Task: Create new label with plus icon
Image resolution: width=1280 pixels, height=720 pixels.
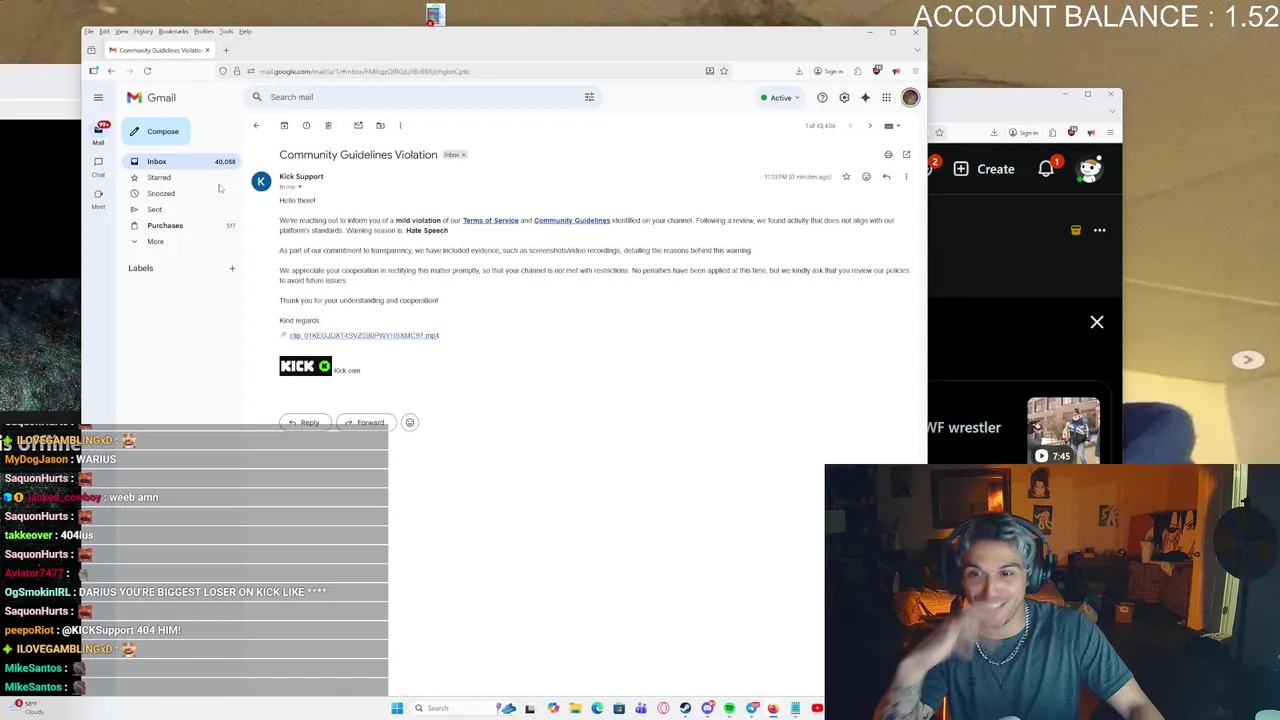Action: (x=232, y=268)
